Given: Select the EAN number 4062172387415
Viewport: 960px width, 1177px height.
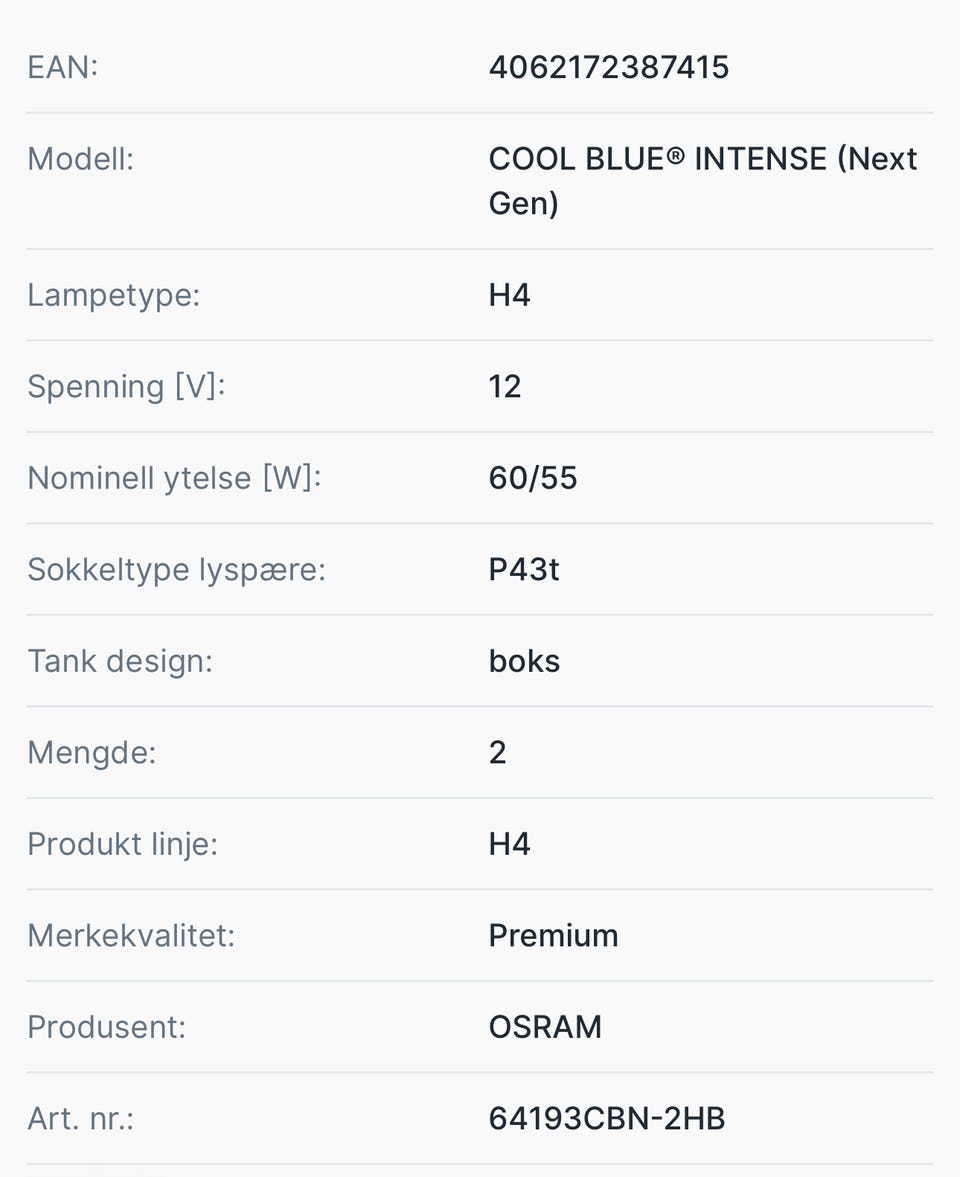Looking at the screenshot, I should point(609,68).
